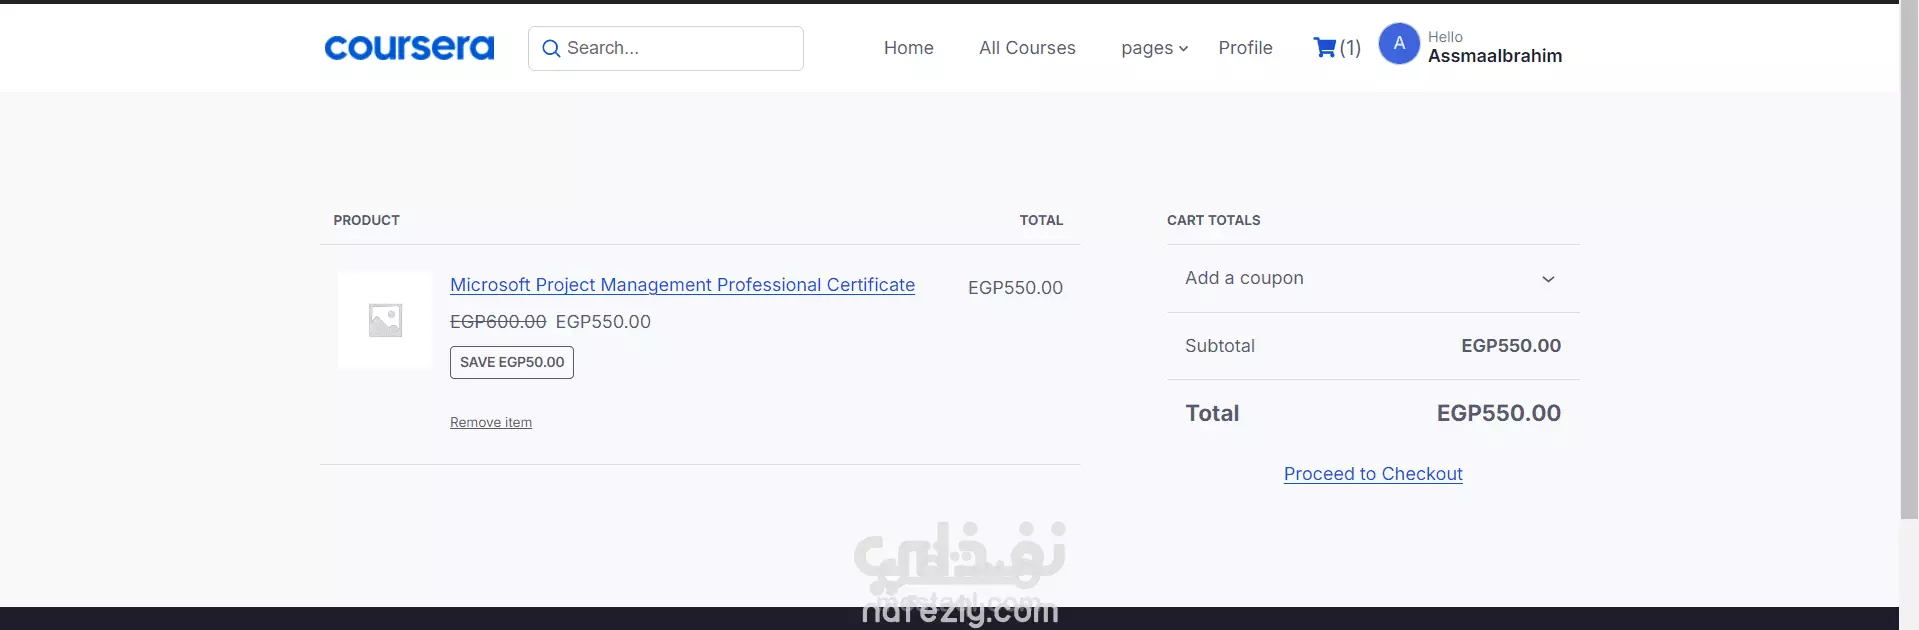Image resolution: width=1919 pixels, height=630 pixels.
Task: Click the strikethrough price EGP600.00
Action: click(x=498, y=322)
